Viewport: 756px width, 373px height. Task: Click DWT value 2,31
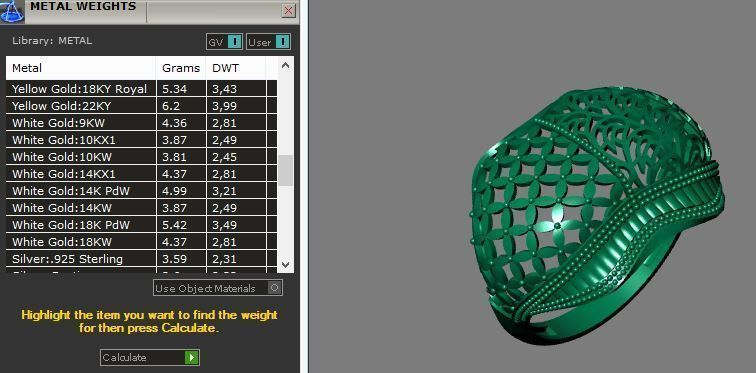[x=224, y=259]
